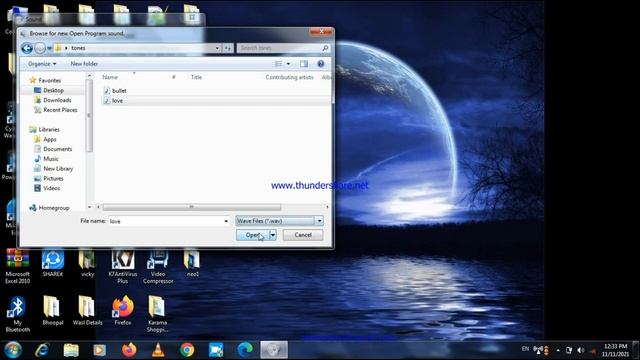Screen dimensions: 640x360
Task: Open the media player taskbar icon
Action: [x=100, y=350]
